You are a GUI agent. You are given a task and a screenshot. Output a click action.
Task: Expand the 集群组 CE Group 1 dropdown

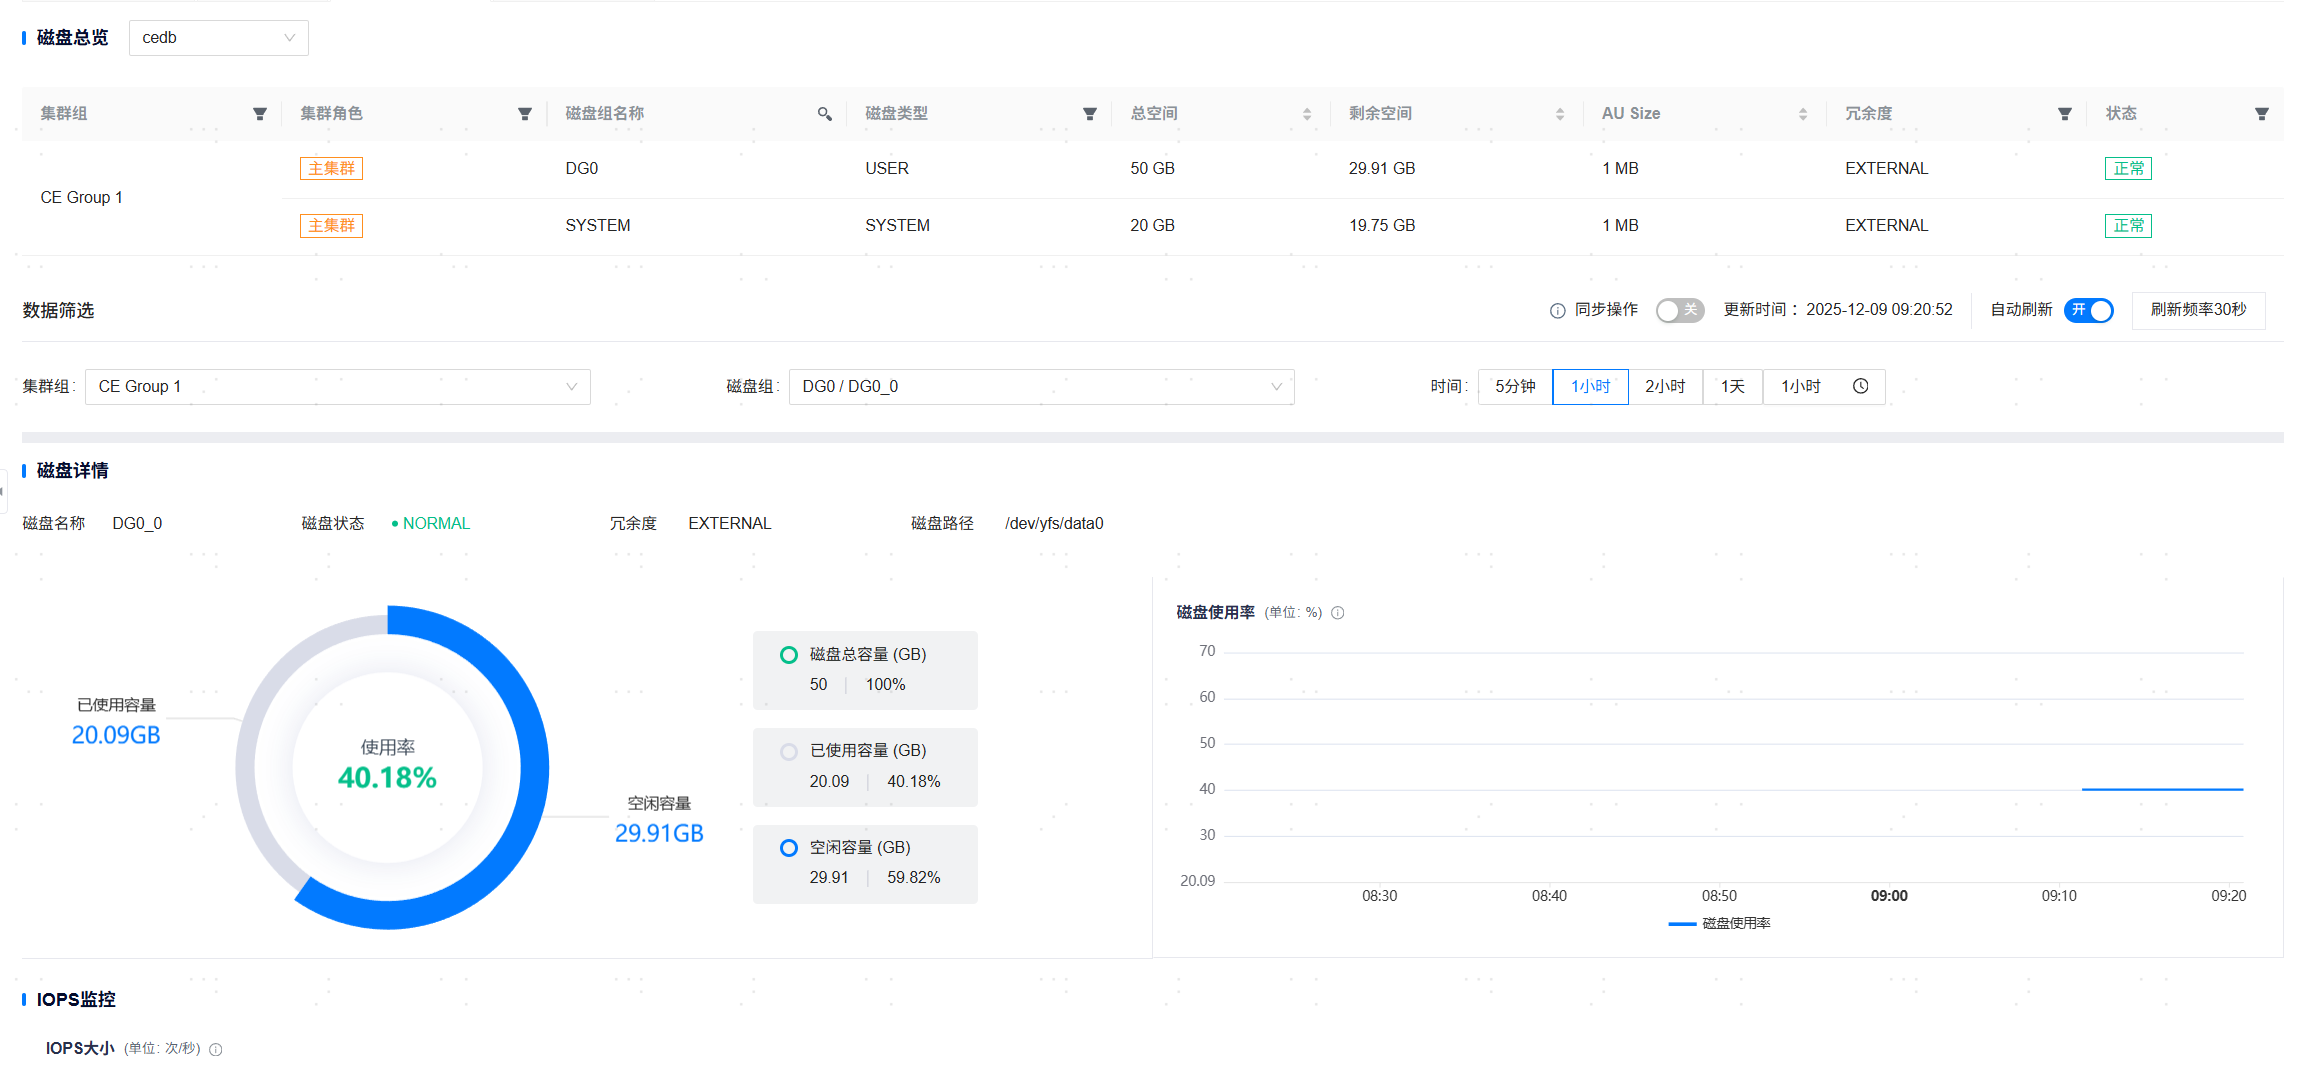point(337,387)
